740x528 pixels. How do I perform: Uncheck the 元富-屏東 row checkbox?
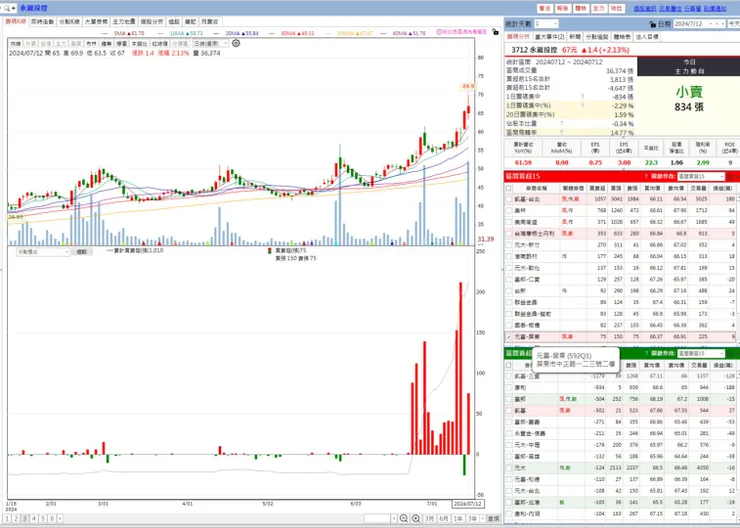(509, 337)
